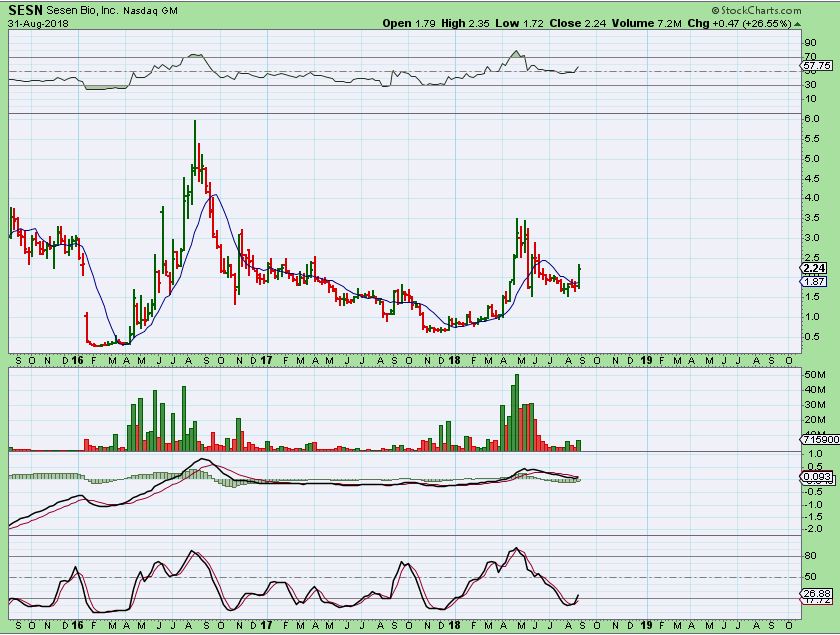Click the 20M volume axis label
Screen dimensions: 840x635
(x=815, y=420)
